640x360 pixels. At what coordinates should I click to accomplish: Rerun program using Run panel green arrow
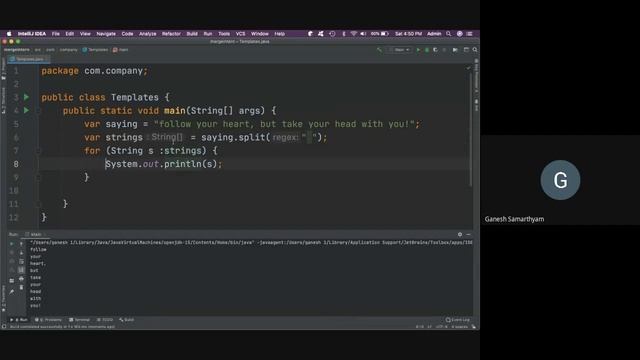[11, 244]
